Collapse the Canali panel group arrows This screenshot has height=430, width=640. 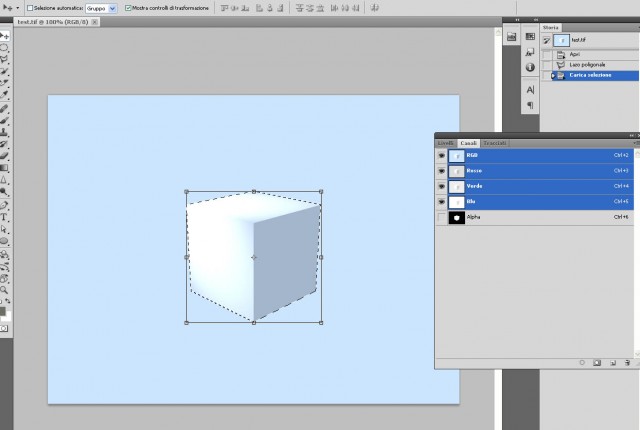(632, 135)
